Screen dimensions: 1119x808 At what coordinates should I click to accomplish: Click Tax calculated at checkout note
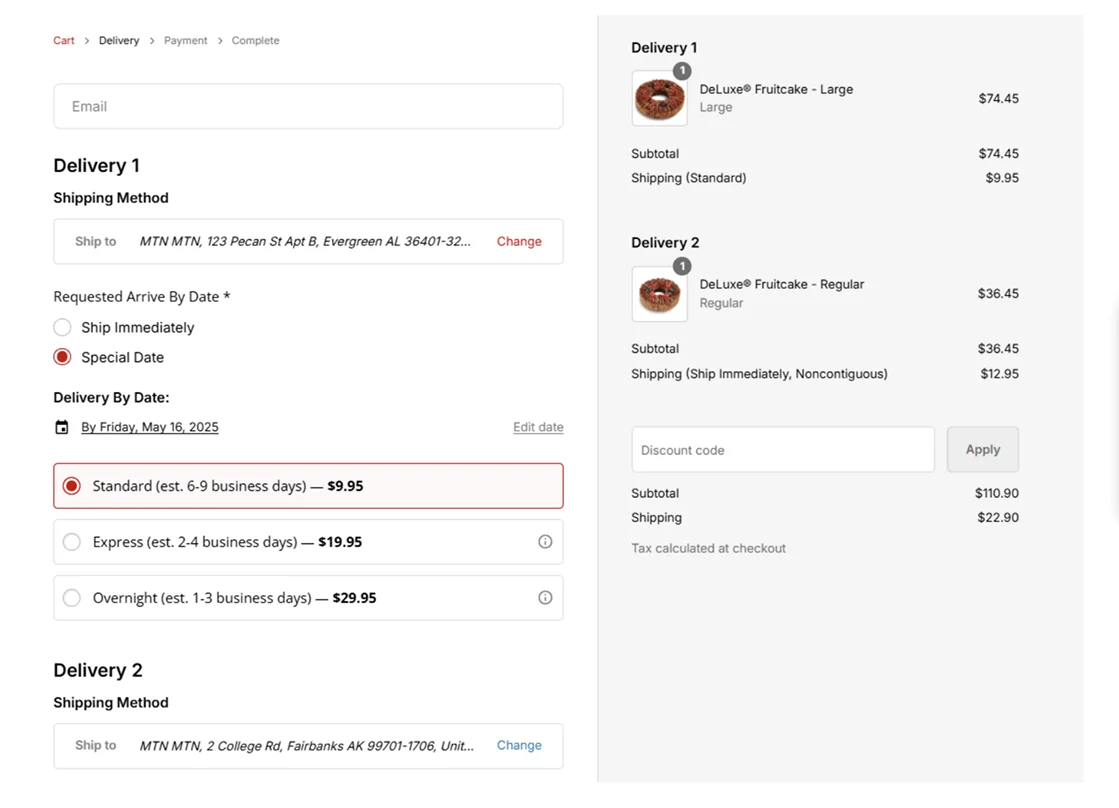708,548
